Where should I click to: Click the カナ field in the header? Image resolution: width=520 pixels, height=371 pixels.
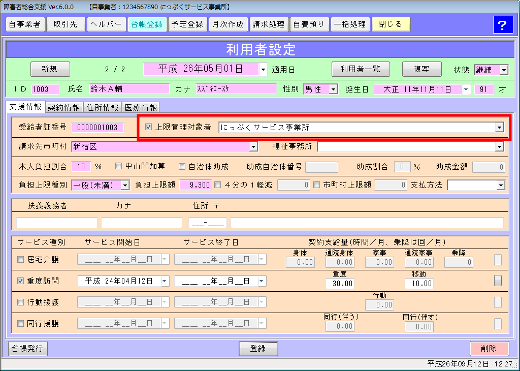click(236, 89)
